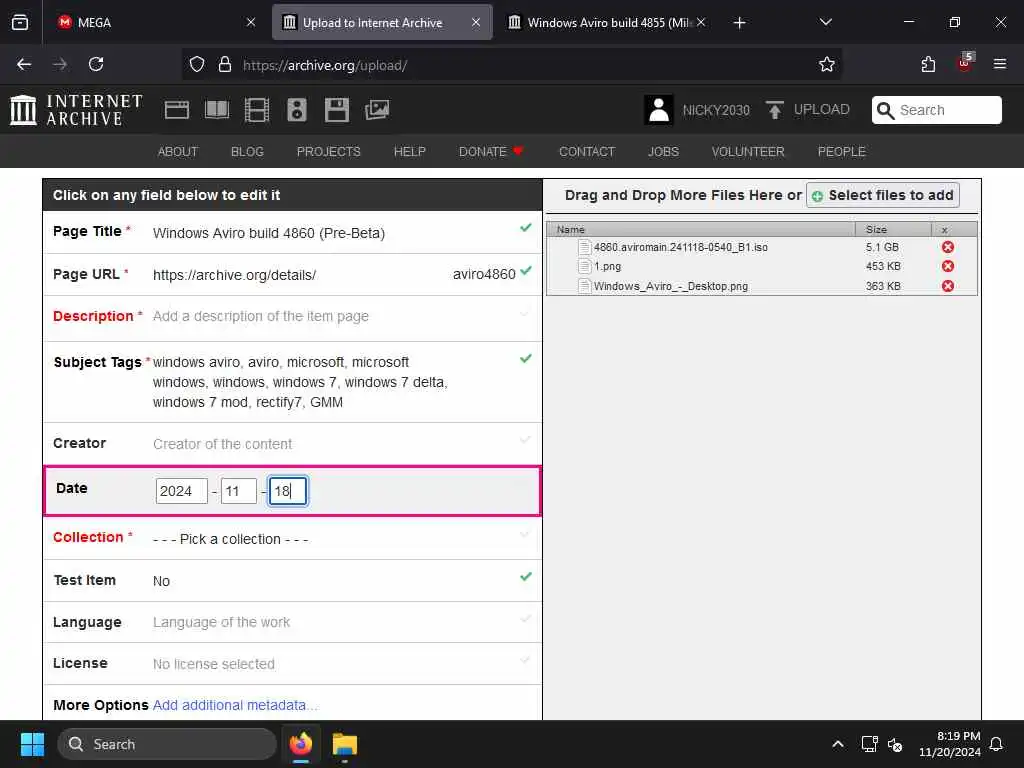Open the texts book icon
The height and width of the screenshot is (768, 1024).
tap(217, 110)
